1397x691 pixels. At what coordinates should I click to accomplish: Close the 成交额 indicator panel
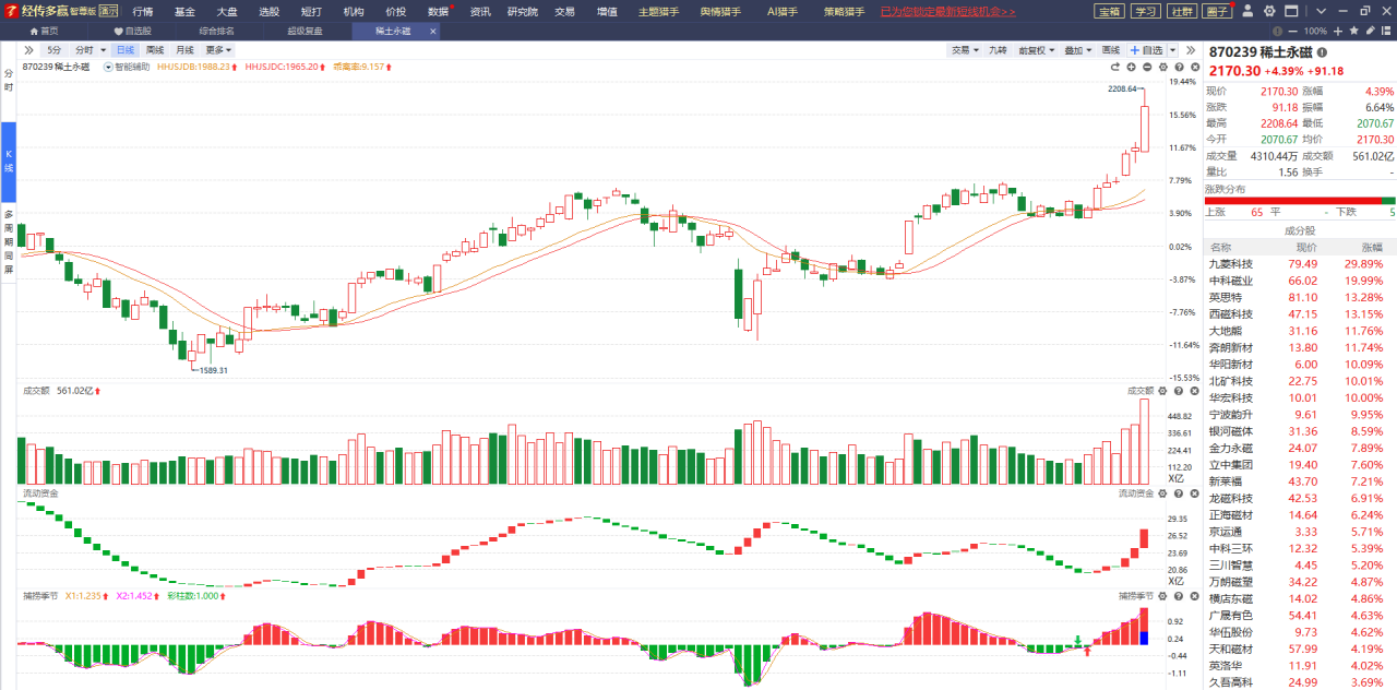pyautogui.click(x=1195, y=391)
